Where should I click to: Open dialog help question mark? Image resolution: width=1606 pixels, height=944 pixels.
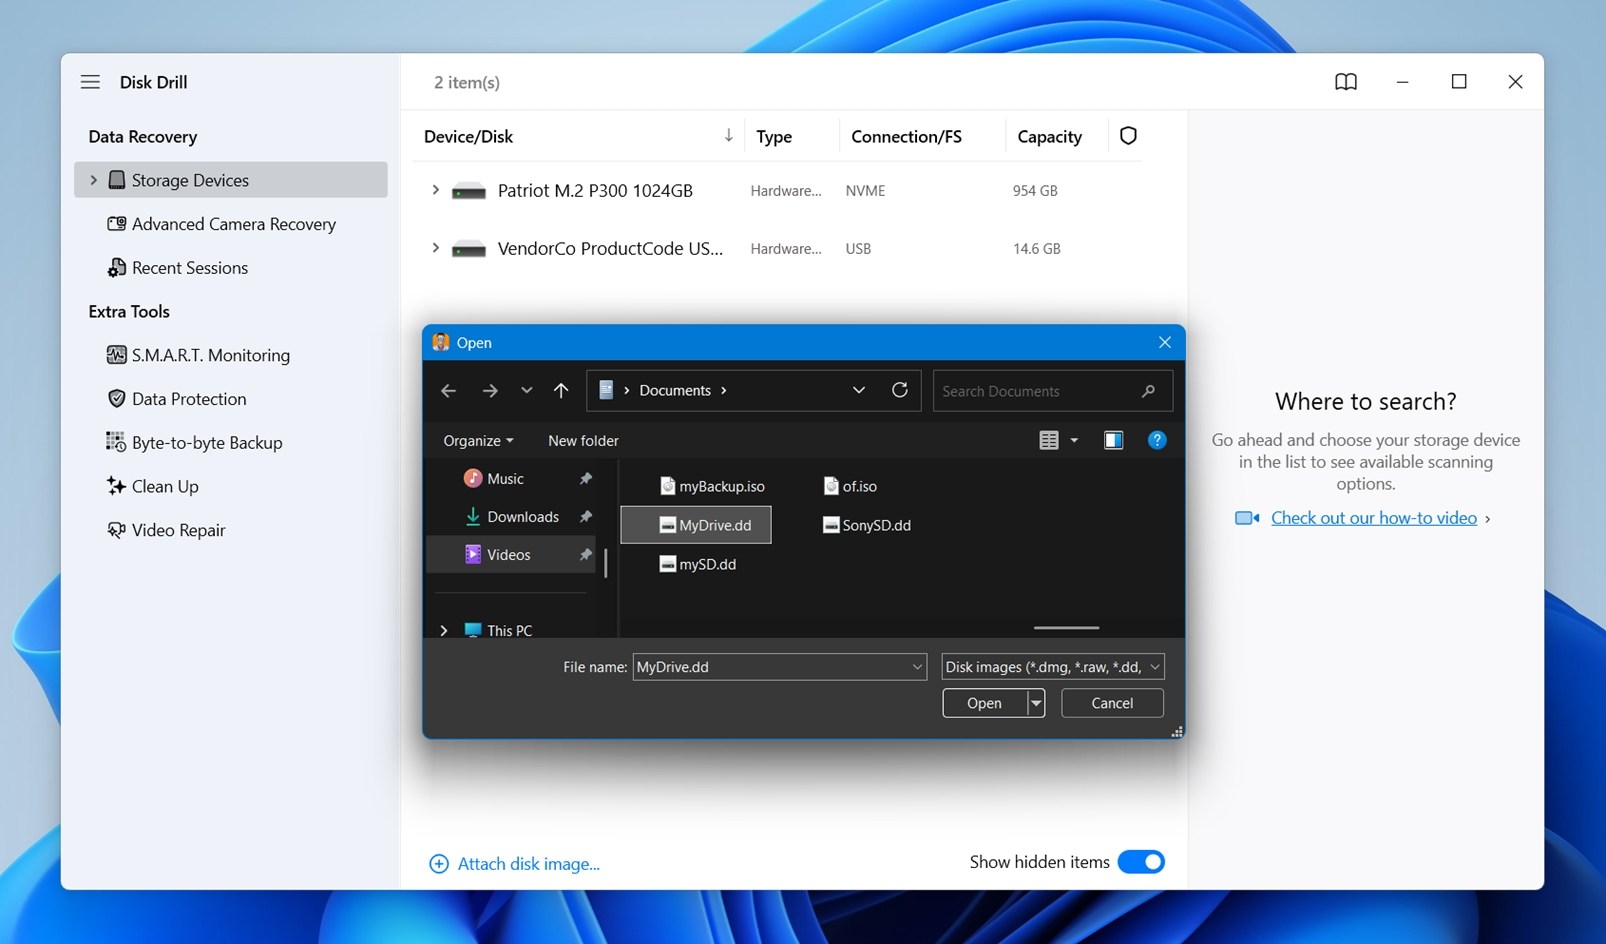(x=1157, y=440)
